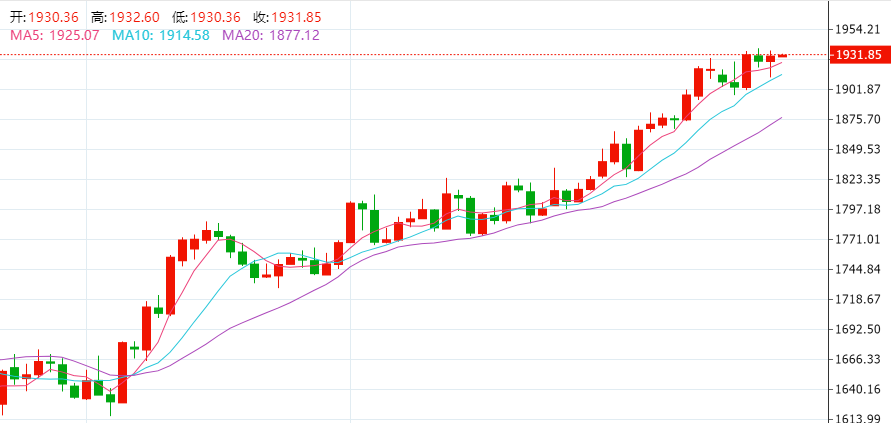
Task: Click the large red candle rising from 1640
Action: (x=122, y=372)
